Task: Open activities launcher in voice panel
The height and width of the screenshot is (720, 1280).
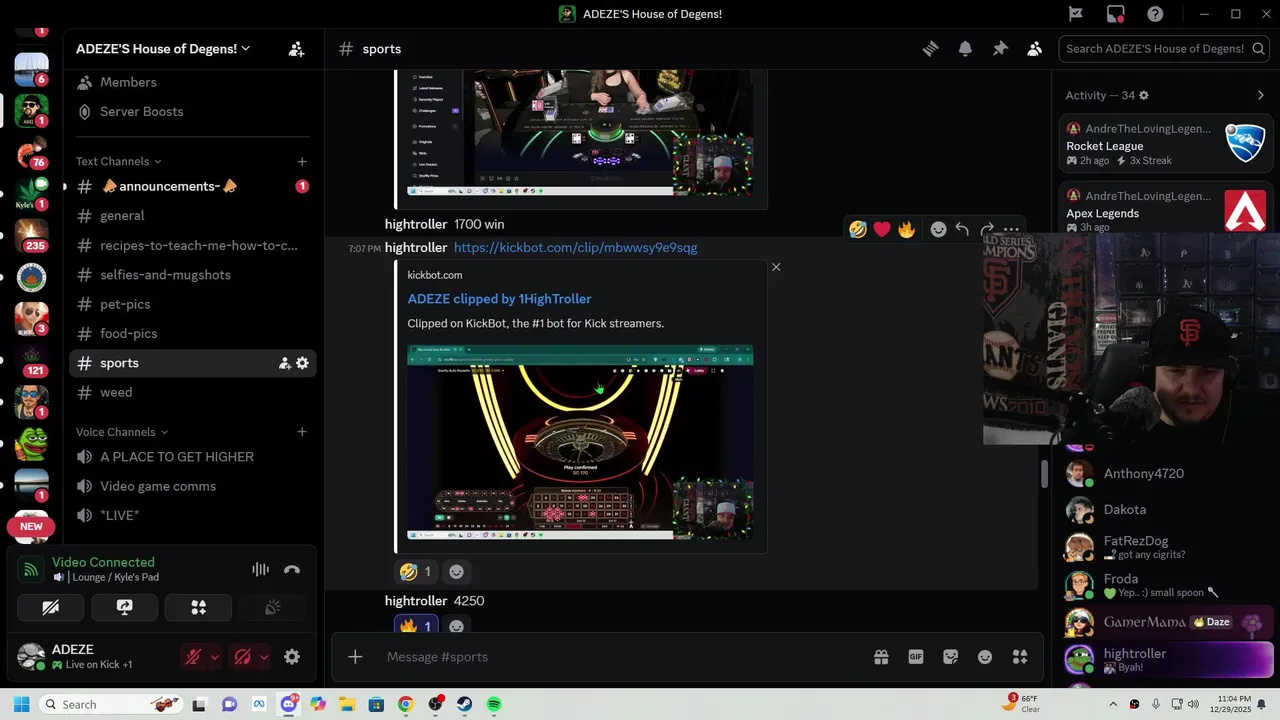Action: click(198, 607)
